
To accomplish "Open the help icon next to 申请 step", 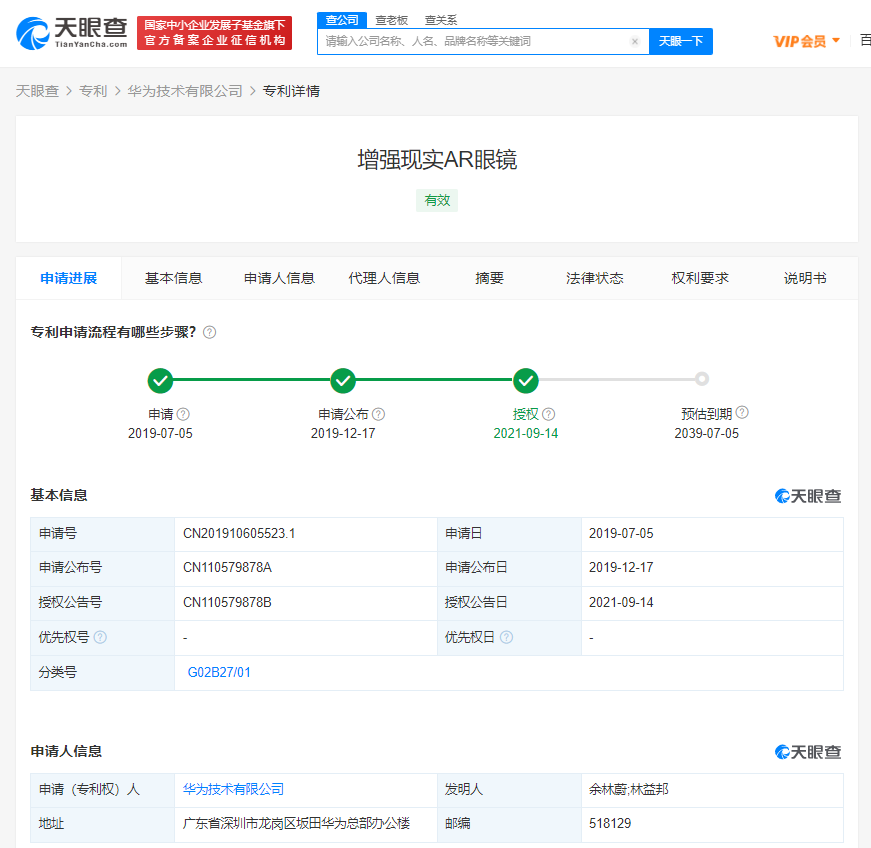I will coord(183,414).
